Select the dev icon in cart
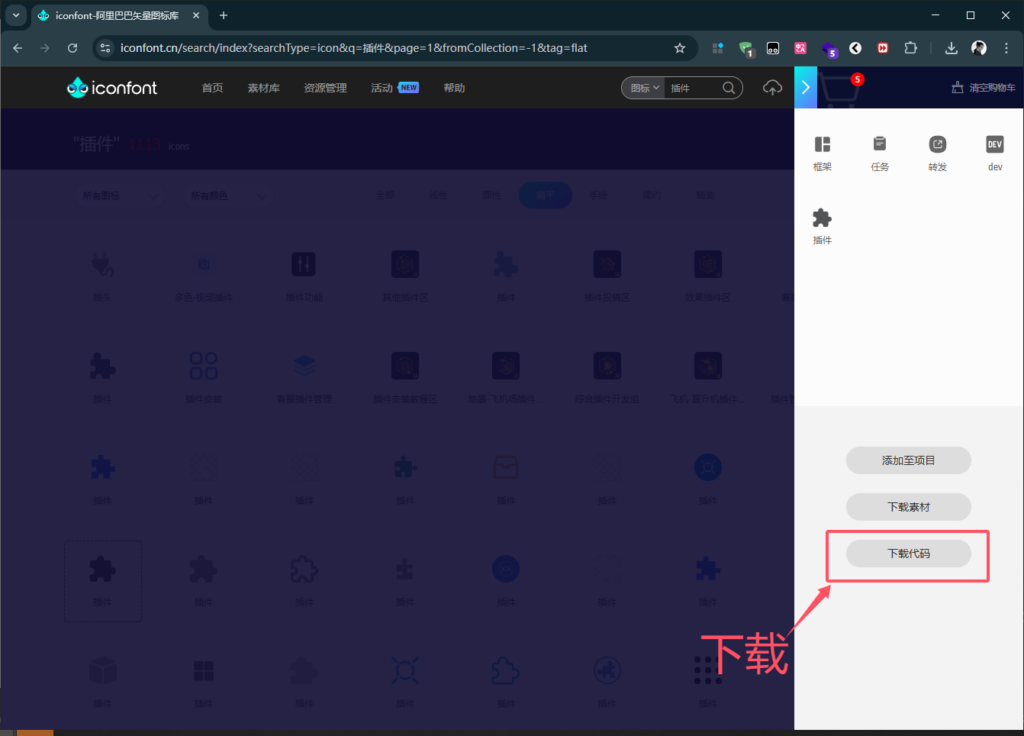The width and height of the screenshot is (1024, 736). (994, 145)
